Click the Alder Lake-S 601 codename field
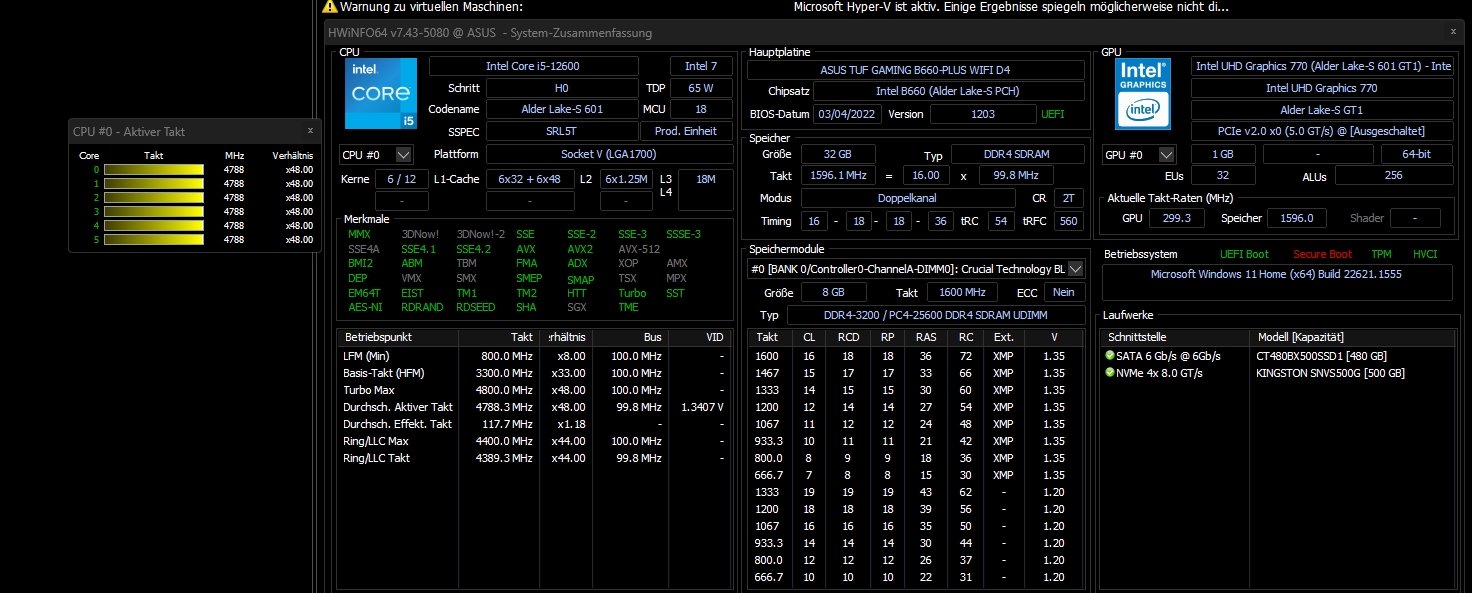1472x593 pixels. pyautogui.click(x=562, y=109)
